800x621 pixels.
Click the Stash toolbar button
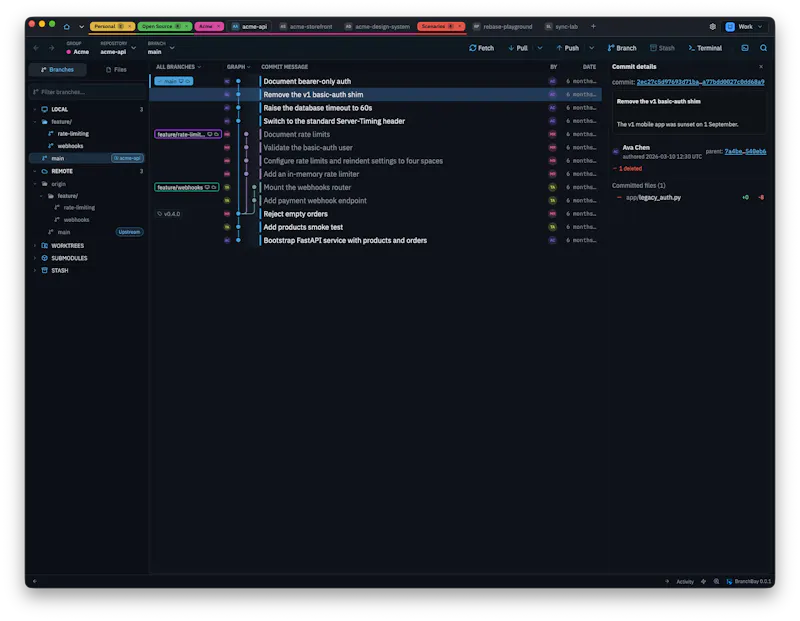[x=662, y=48]
